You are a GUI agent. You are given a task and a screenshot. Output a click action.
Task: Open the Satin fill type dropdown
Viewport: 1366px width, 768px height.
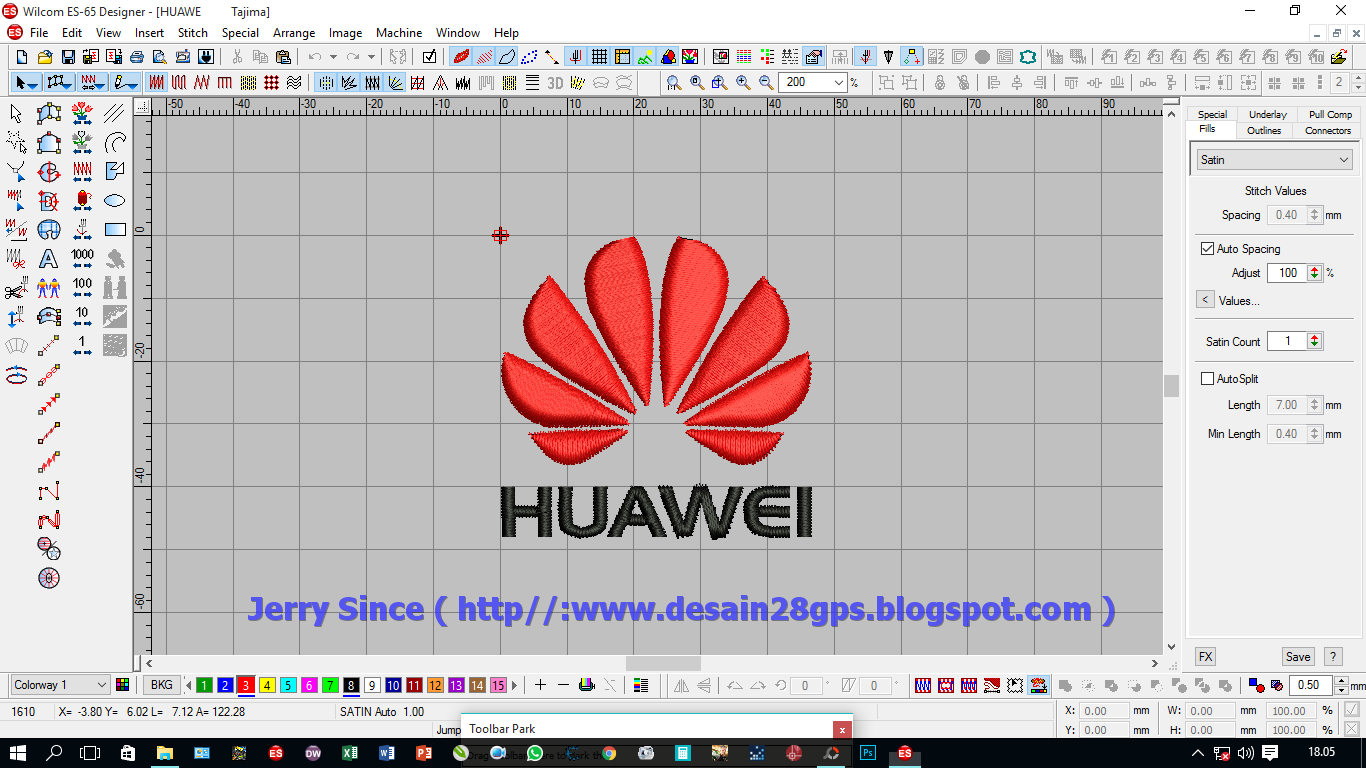point(1275,159)
